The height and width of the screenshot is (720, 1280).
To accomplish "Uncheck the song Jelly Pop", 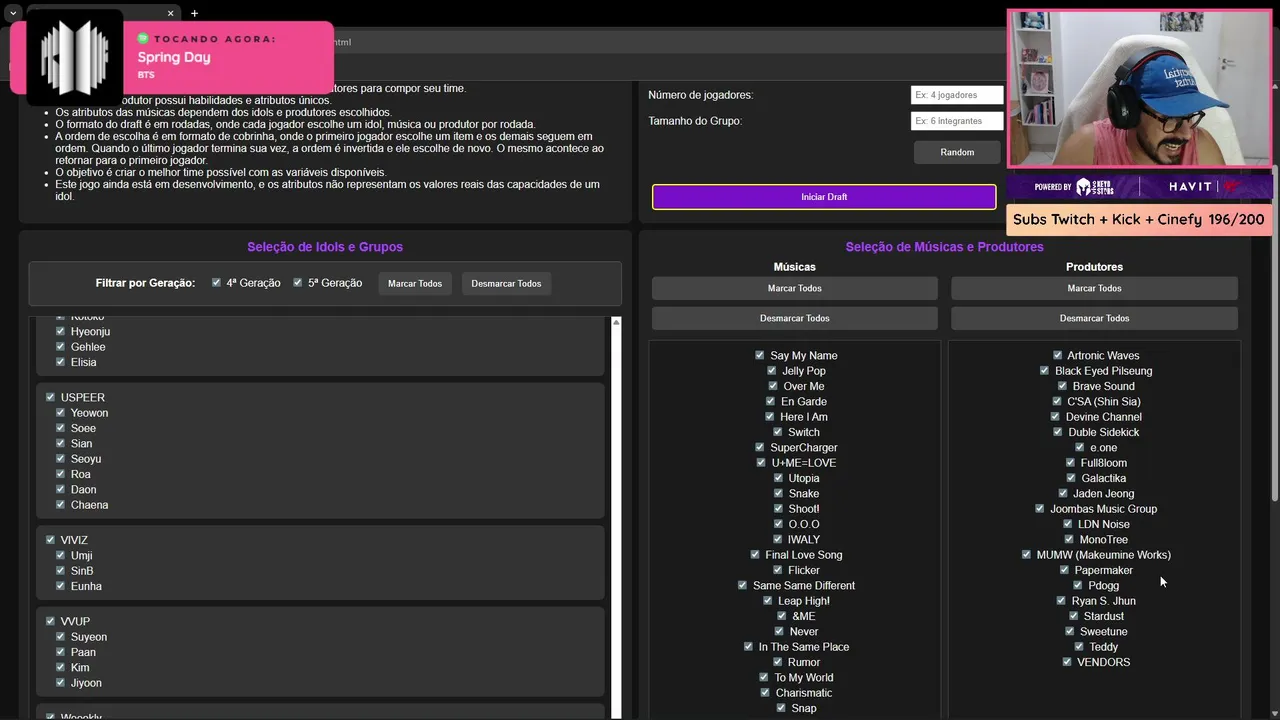I will [772, 371].
